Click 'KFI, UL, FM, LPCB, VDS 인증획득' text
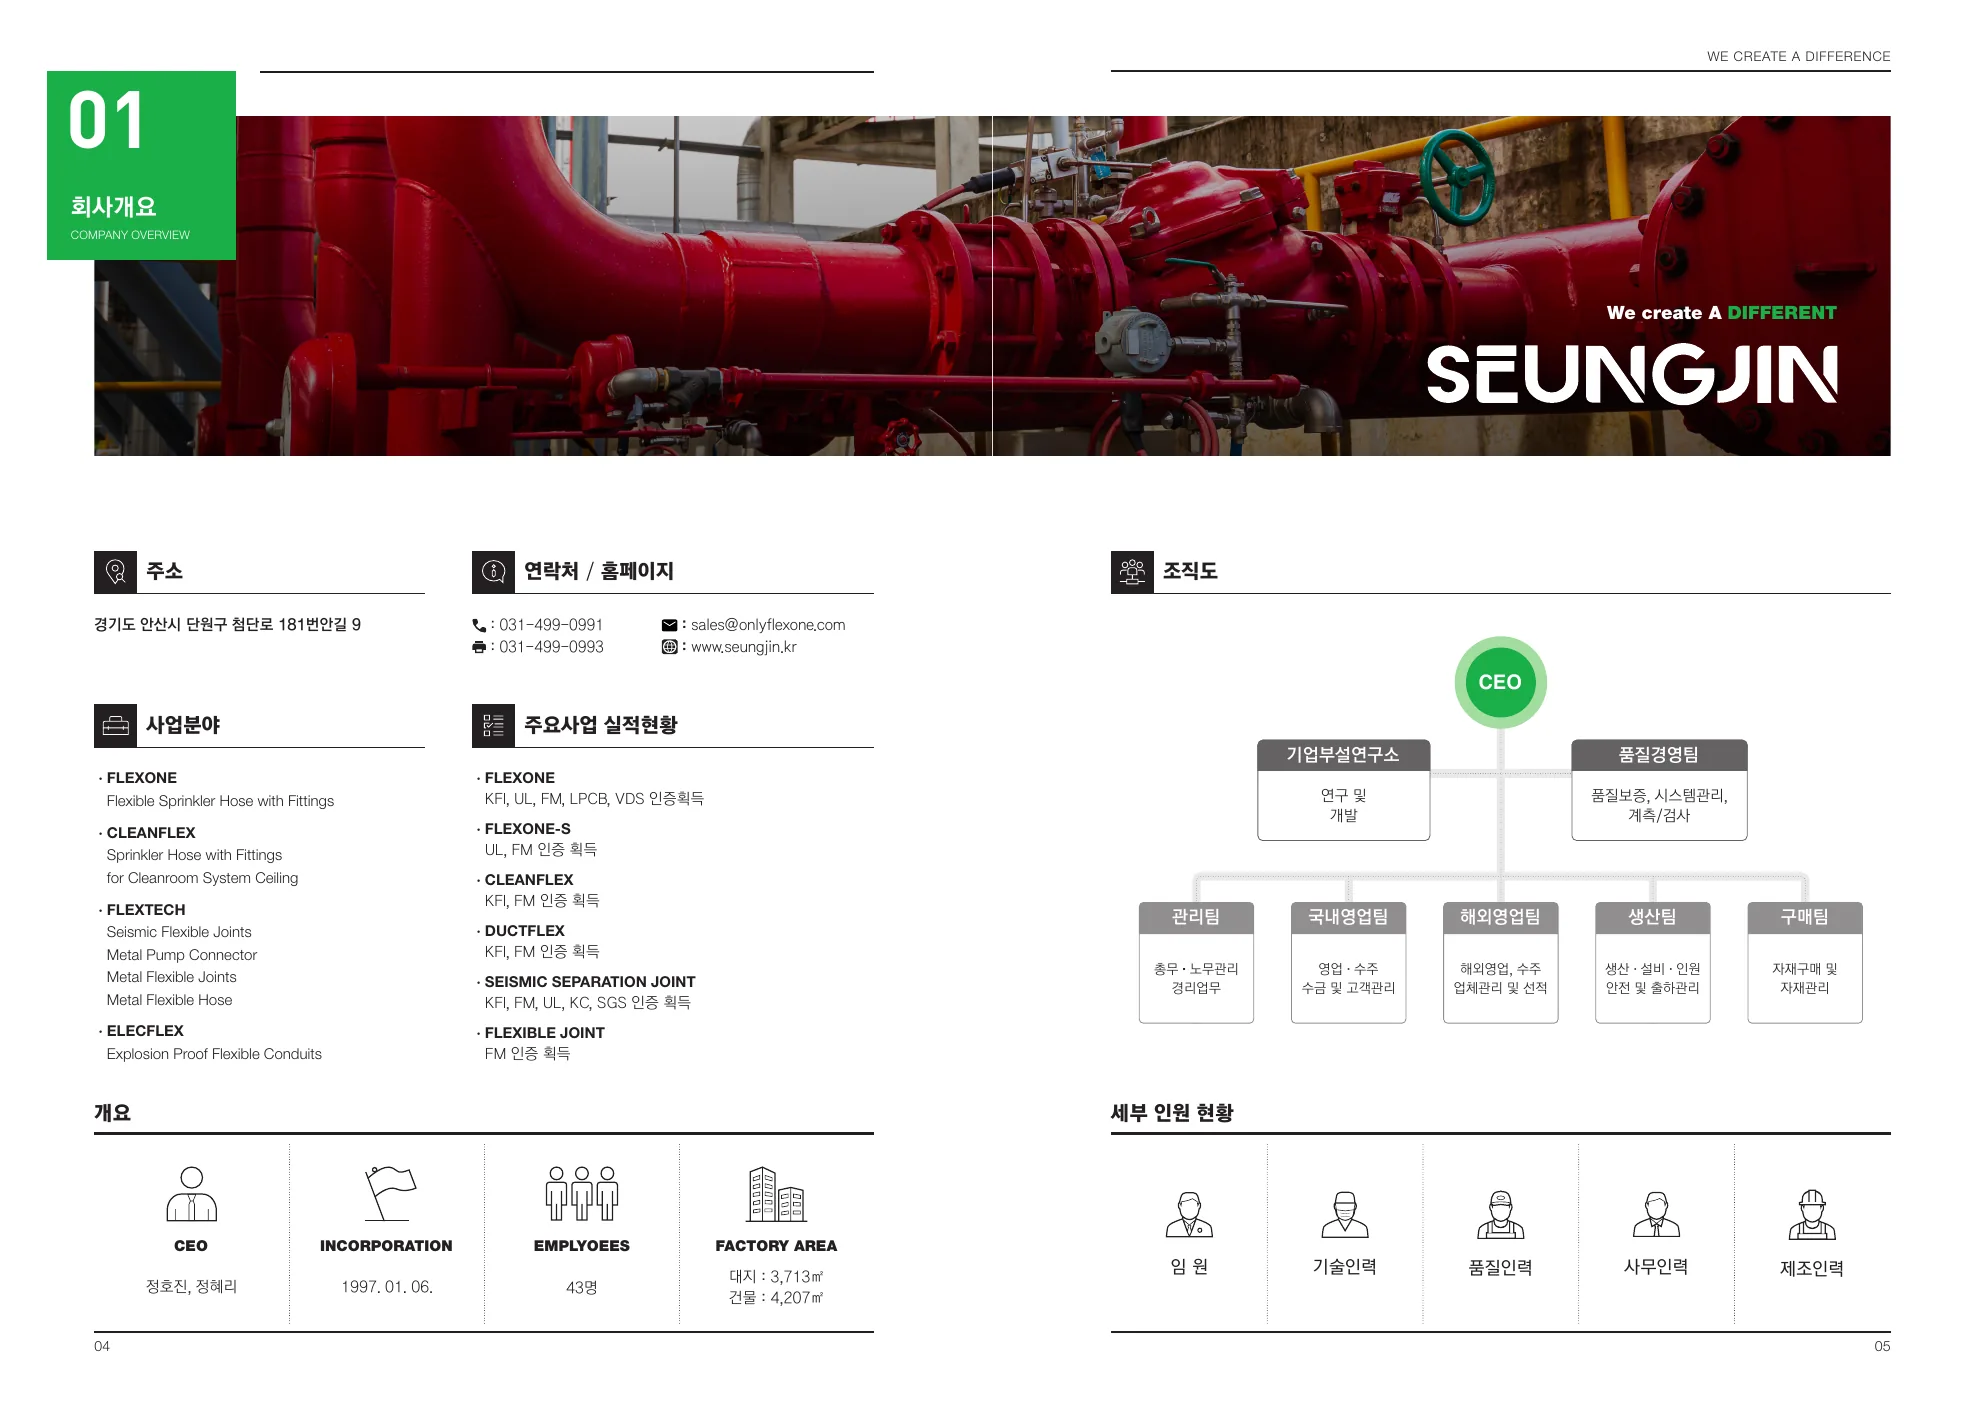This screenshot has width=1986, height=1404. [x=594, y=799]
